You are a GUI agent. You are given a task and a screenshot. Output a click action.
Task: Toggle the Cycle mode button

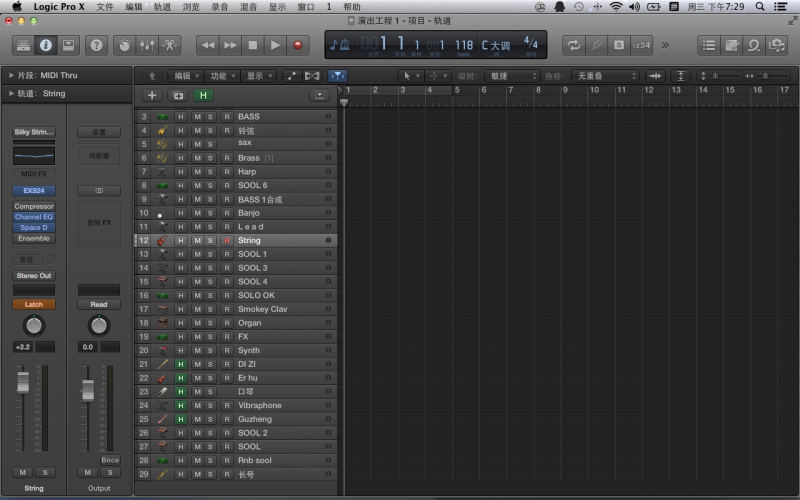pyautogui.click(x=574, y=45)
